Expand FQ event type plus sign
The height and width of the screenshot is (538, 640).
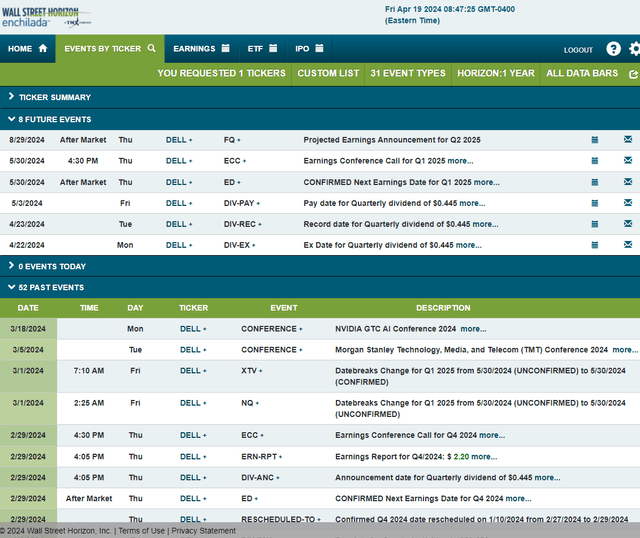coord(239,140)
